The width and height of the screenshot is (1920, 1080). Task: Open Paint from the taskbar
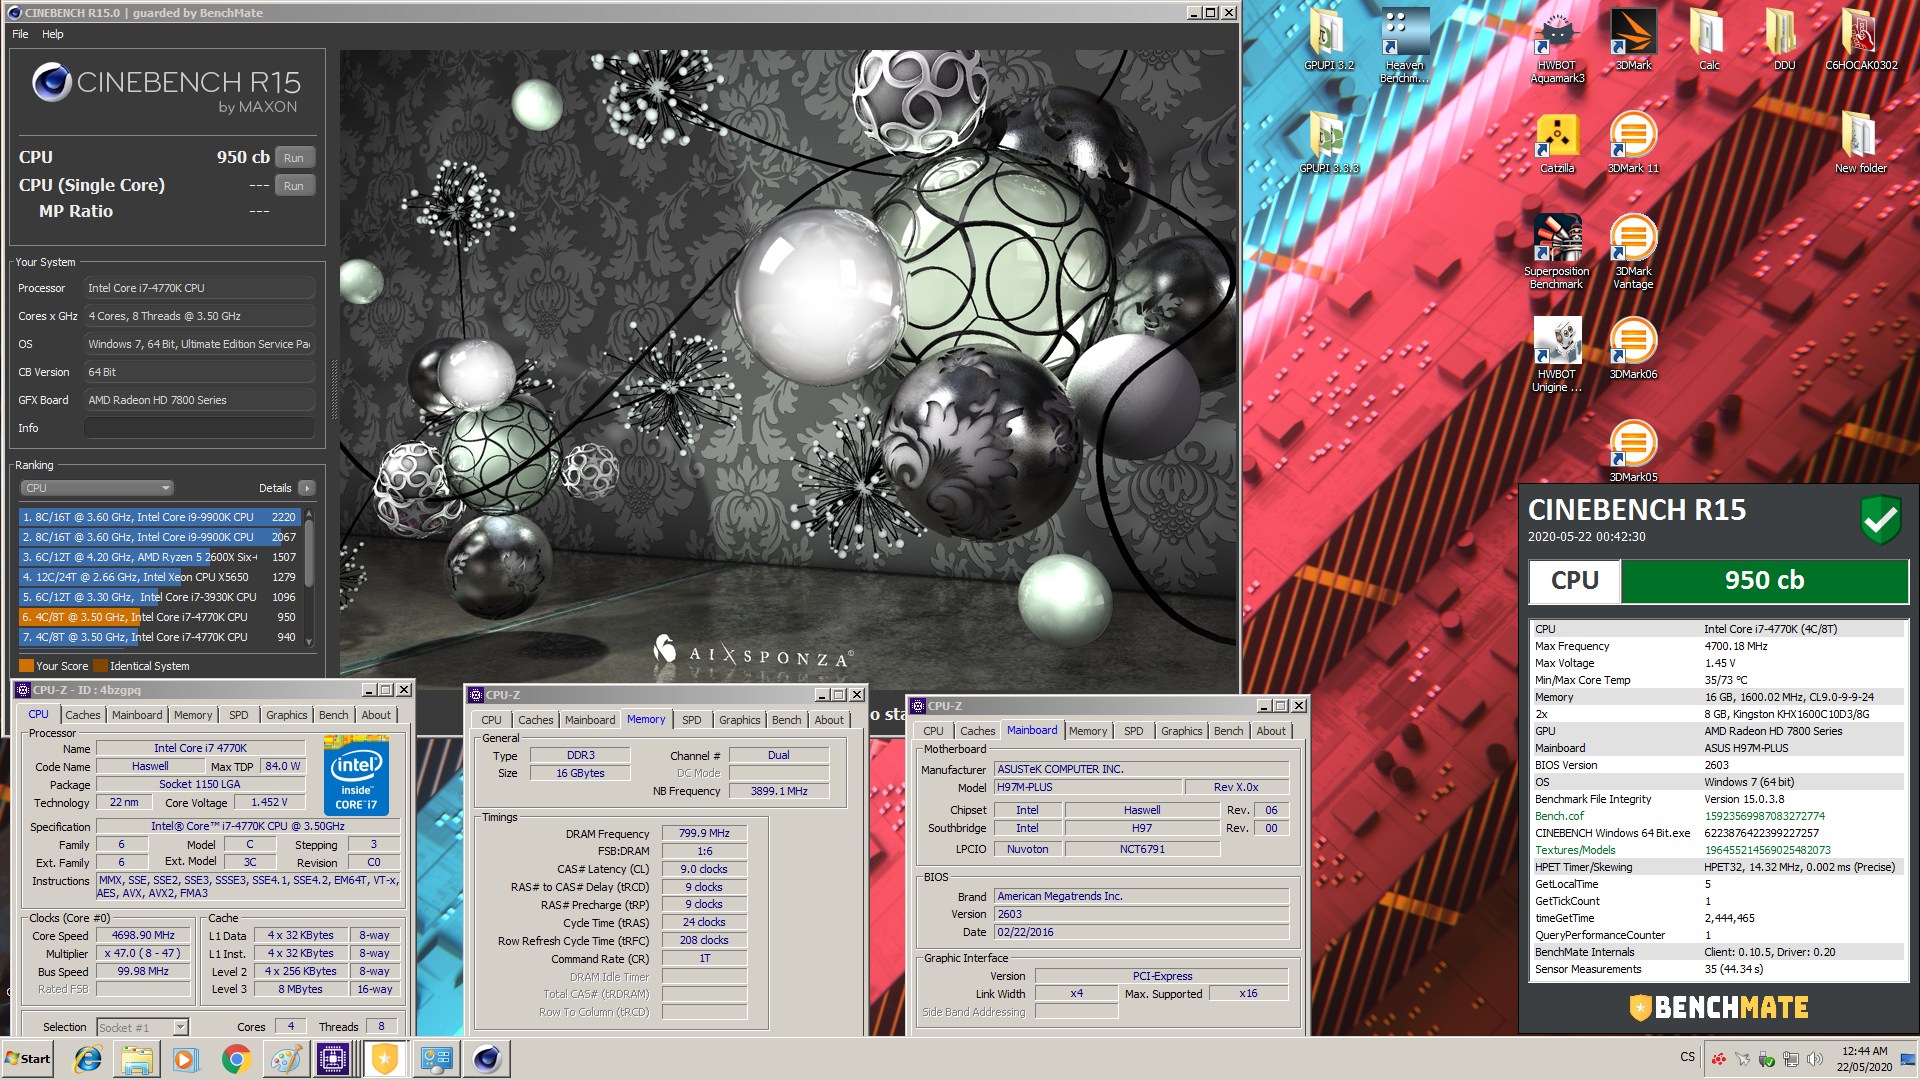pos(285,1059)
